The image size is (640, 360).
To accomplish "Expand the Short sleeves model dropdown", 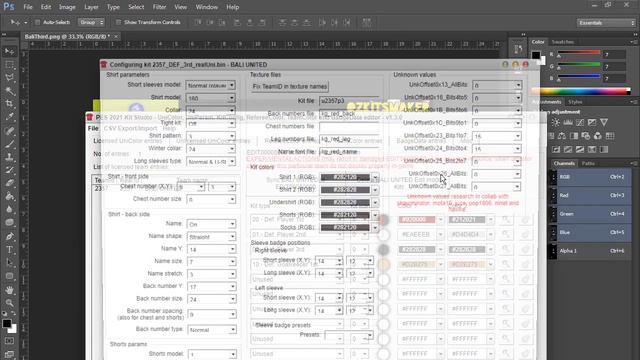I will point(211,85).
